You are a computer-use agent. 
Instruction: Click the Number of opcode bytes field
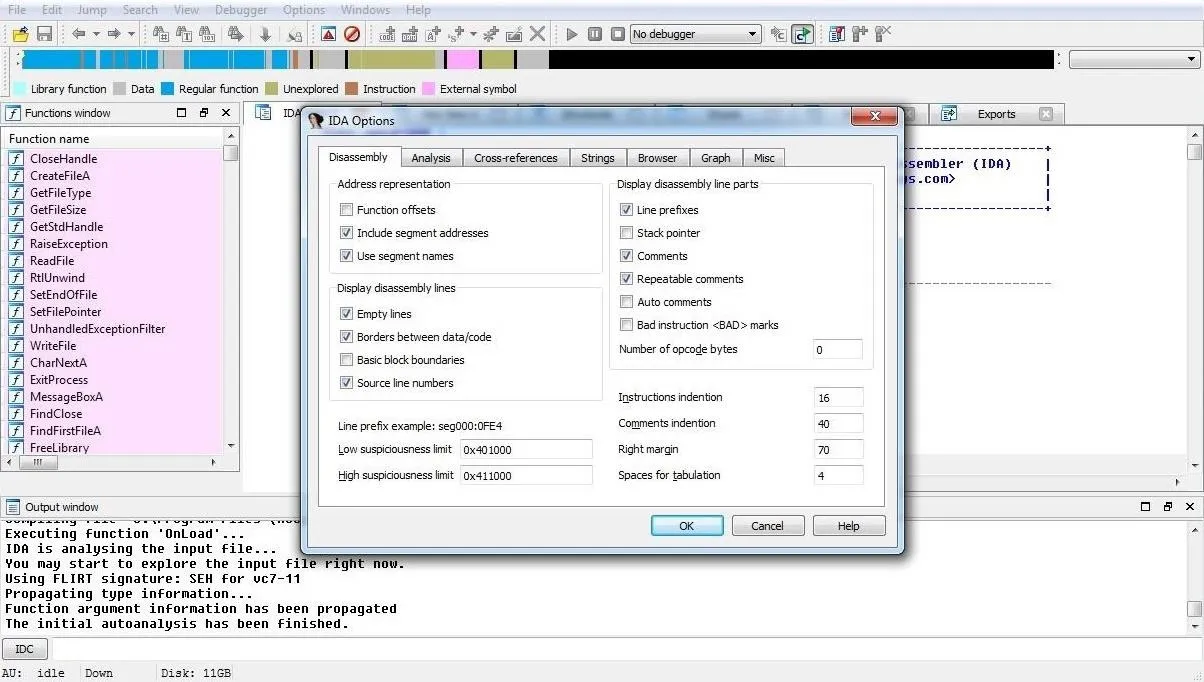(x=837, y=350)
